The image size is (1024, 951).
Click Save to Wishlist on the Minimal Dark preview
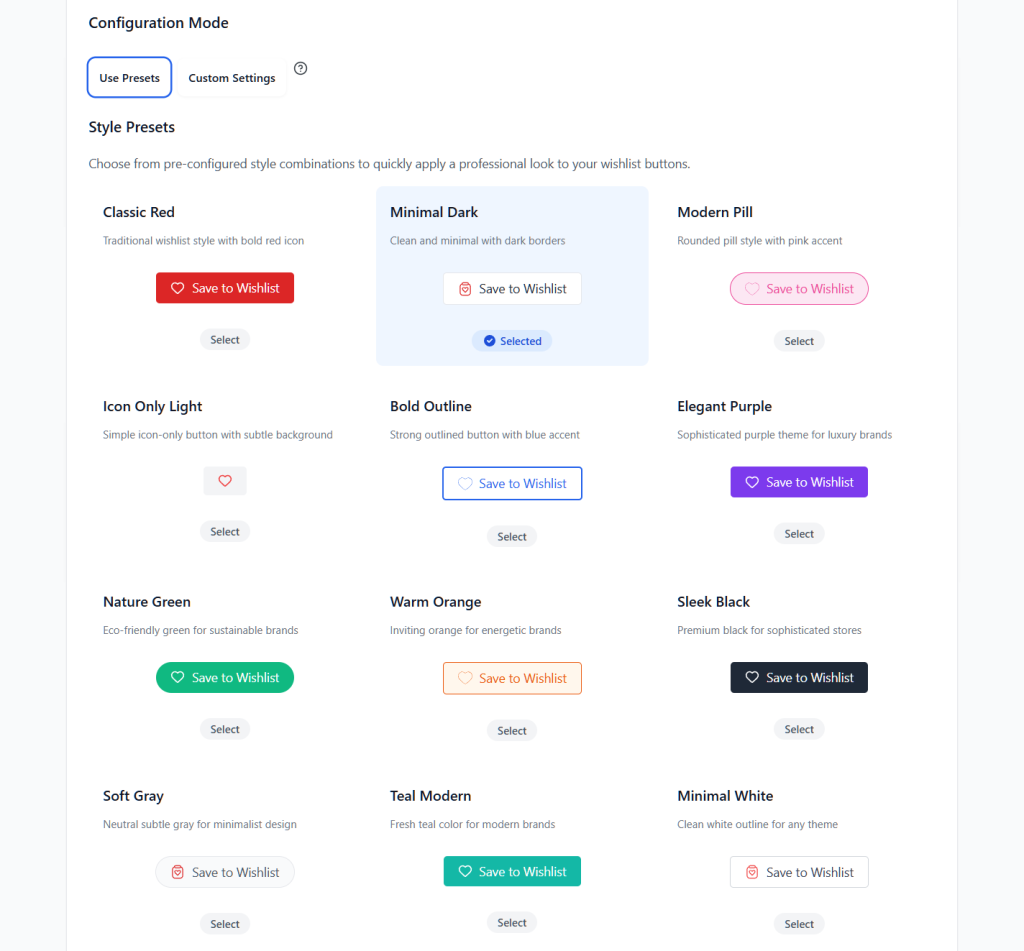(x=512, y=288)
